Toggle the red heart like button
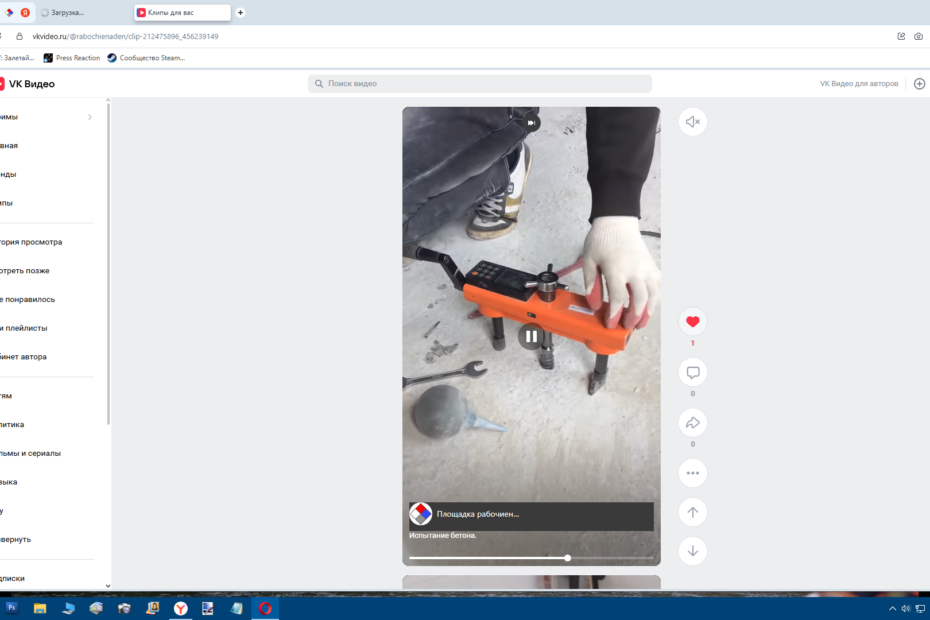Image resolution: width=930 pixels, height=620 pixels. pos(692,321)
